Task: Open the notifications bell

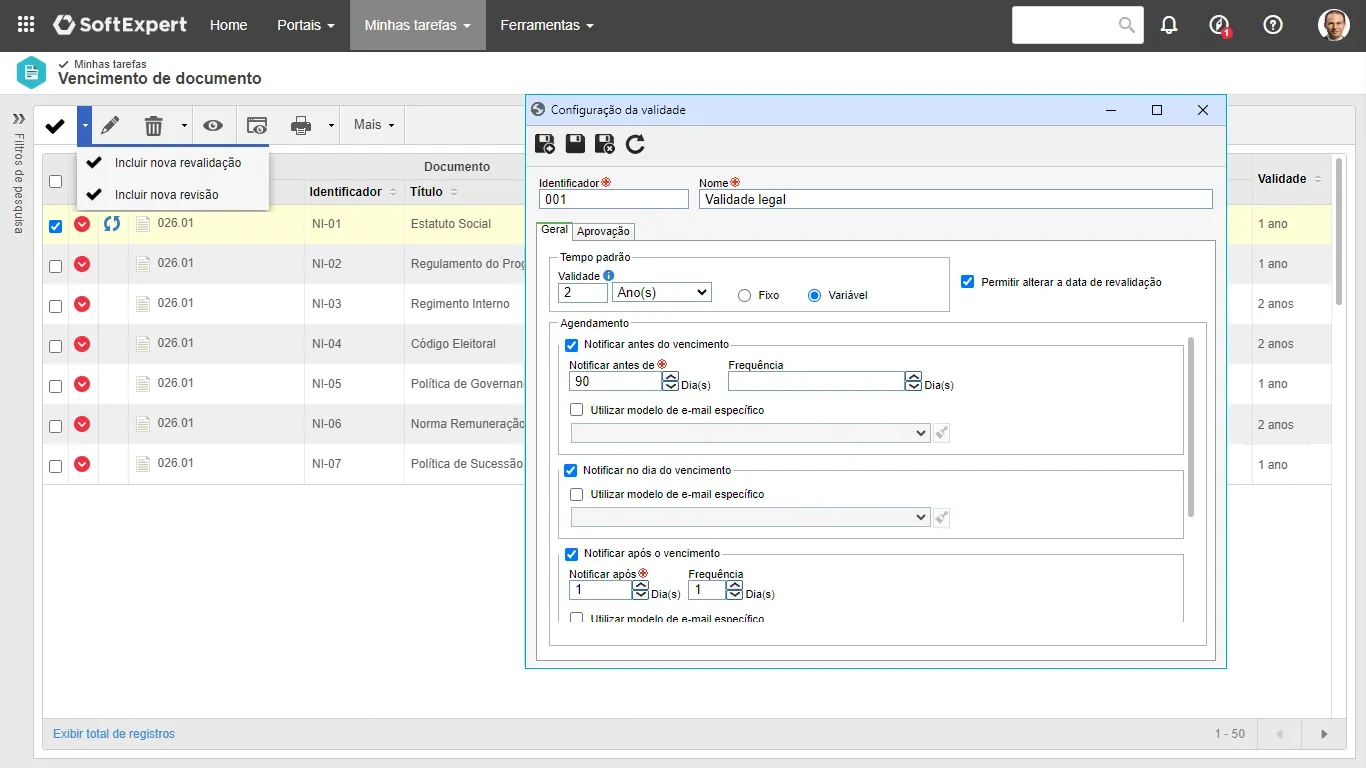Action: coord(1169,25)
